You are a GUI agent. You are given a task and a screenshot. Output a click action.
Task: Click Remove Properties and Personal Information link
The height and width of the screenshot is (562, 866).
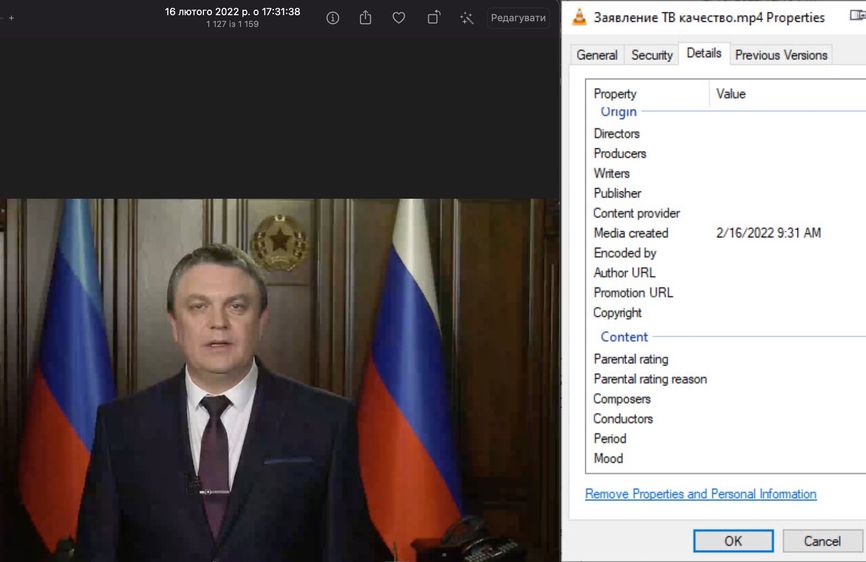click(700, 494)
